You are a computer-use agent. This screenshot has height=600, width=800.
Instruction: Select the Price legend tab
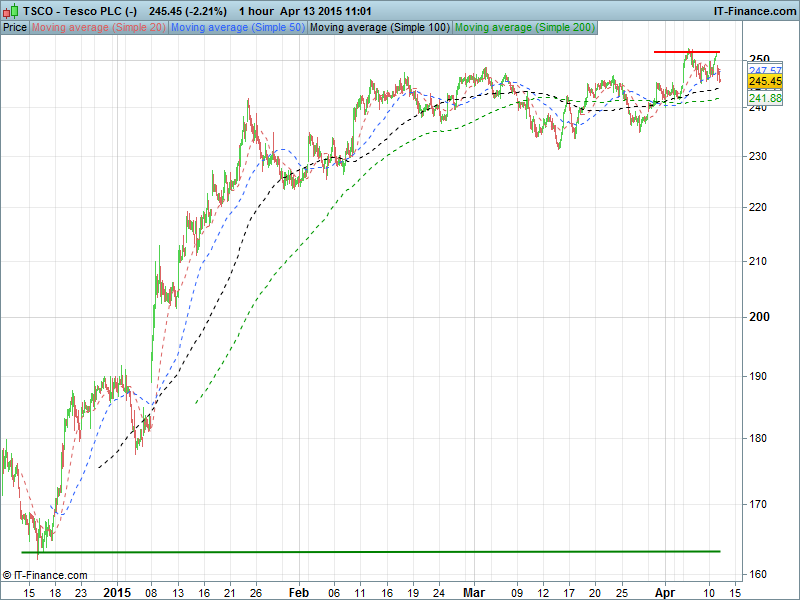(15, 28)
